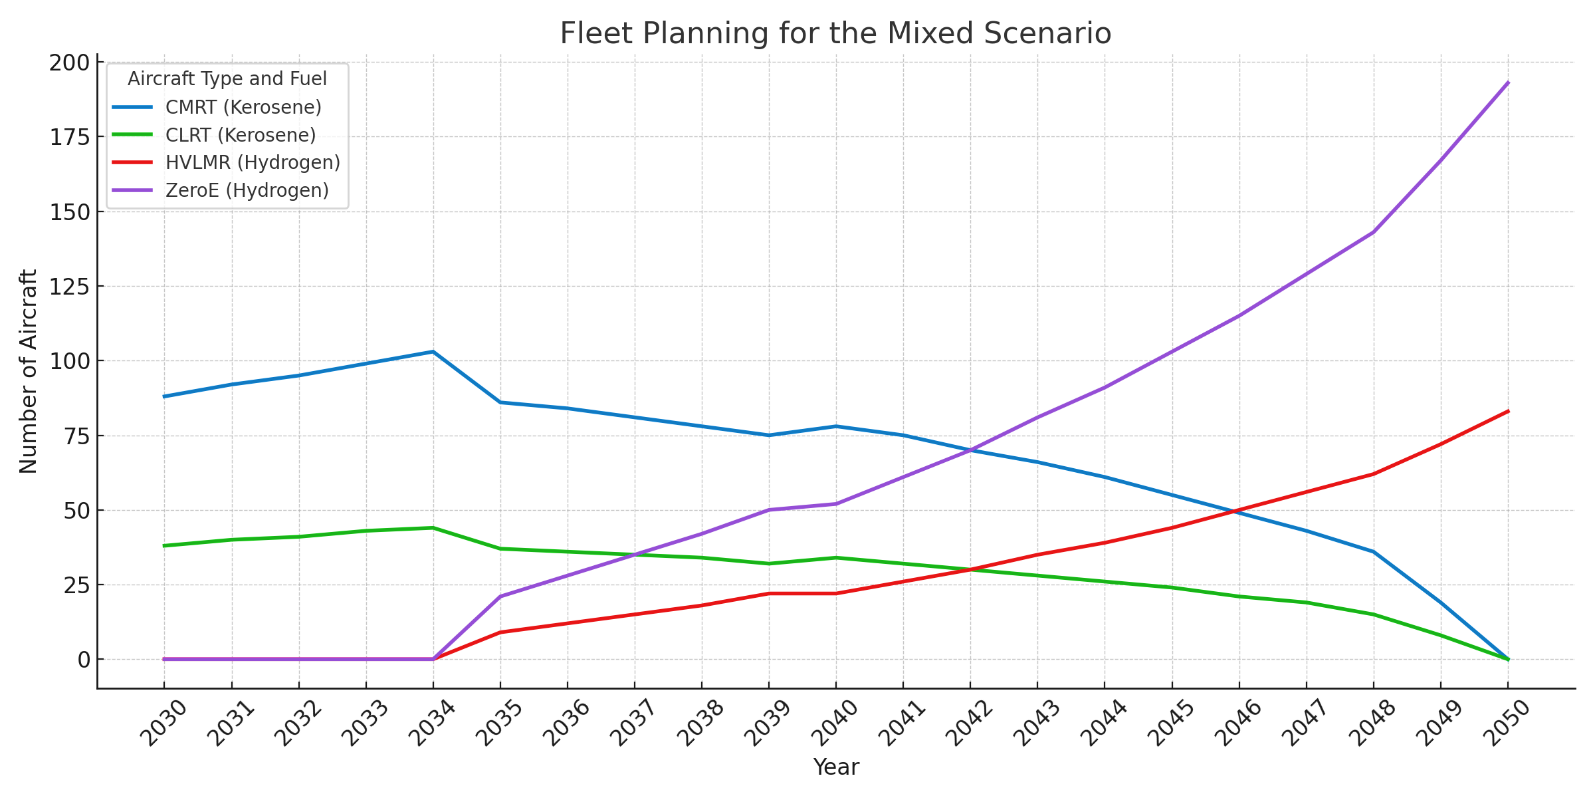This screenshot has width=1595, height=798.
Task: Select the HVLMR (Hydrogen) legend entry
Action: point(227,162)
